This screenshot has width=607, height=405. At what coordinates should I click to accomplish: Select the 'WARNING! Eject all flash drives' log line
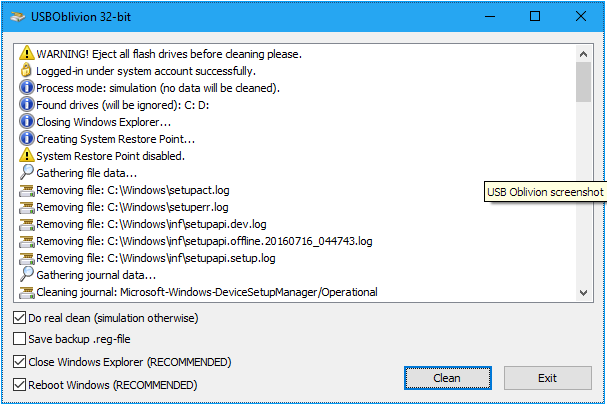tap(169, 54)
